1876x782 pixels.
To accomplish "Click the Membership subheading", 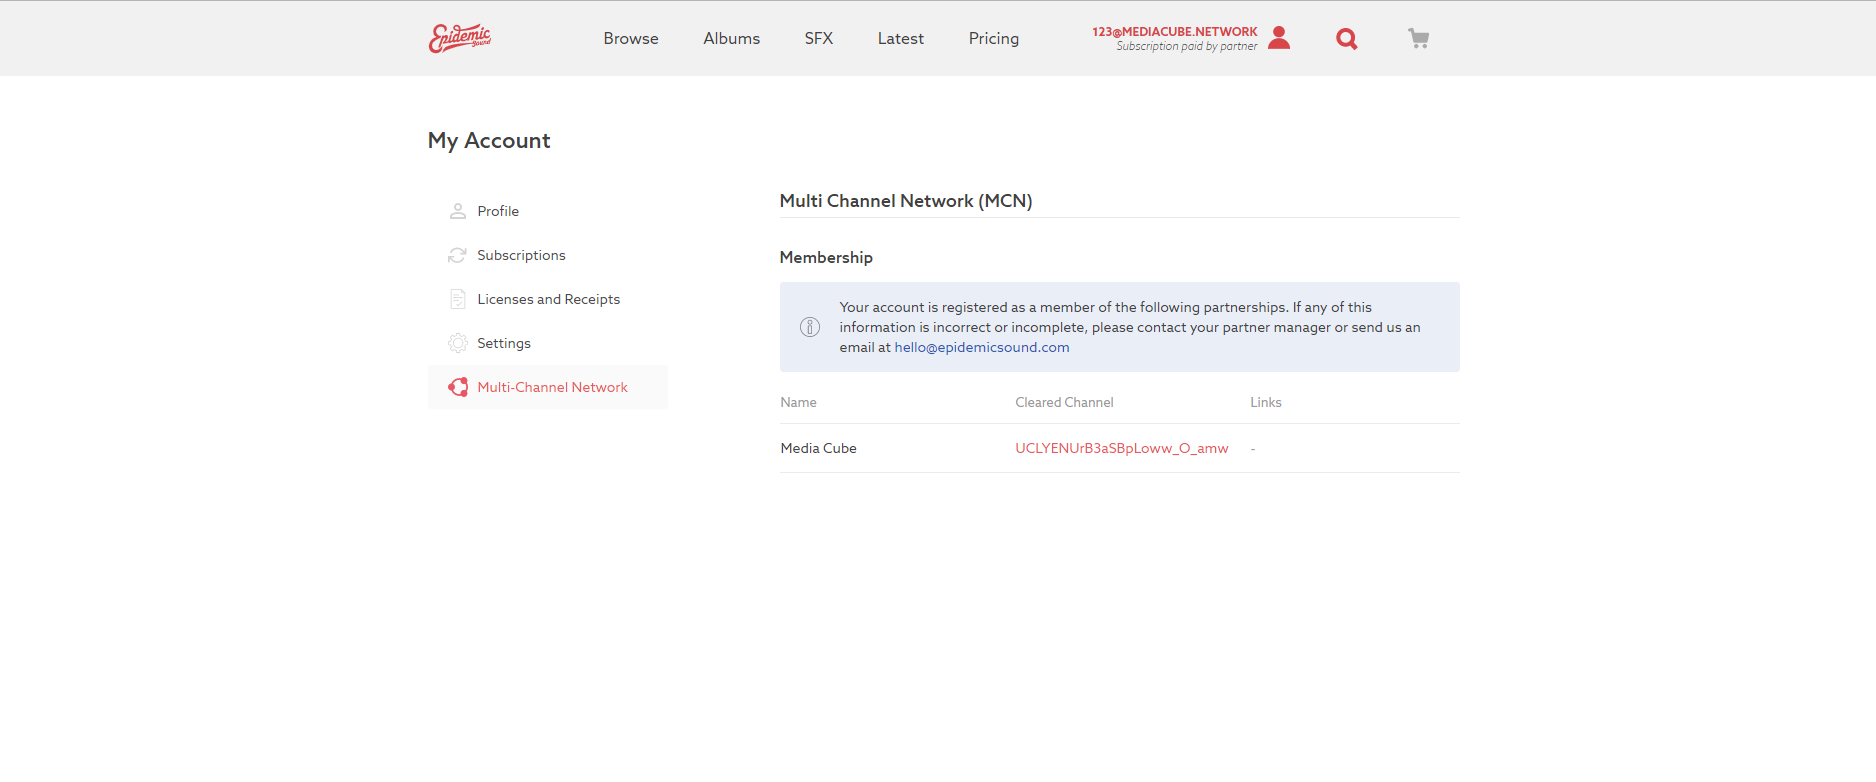I will point(826,257).
